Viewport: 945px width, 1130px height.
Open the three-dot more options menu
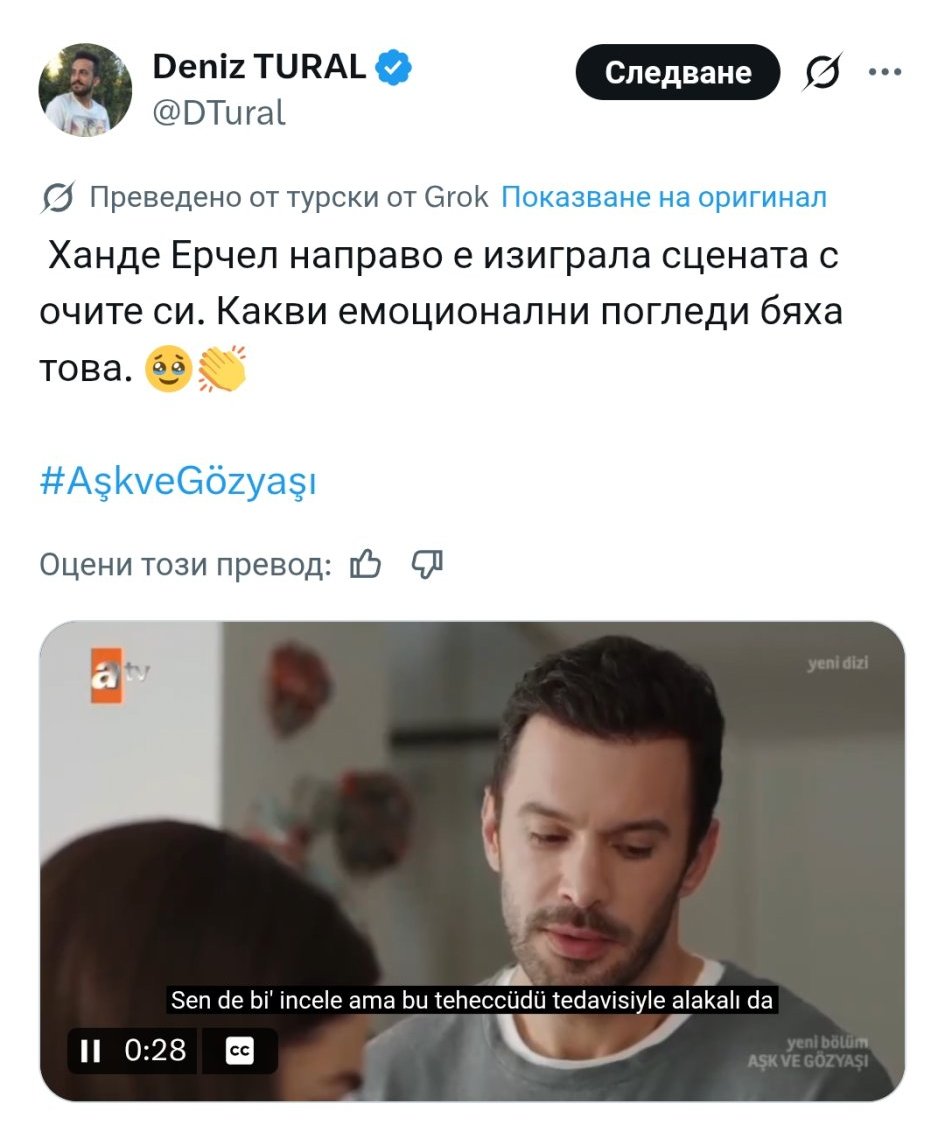tap(884, 72)
